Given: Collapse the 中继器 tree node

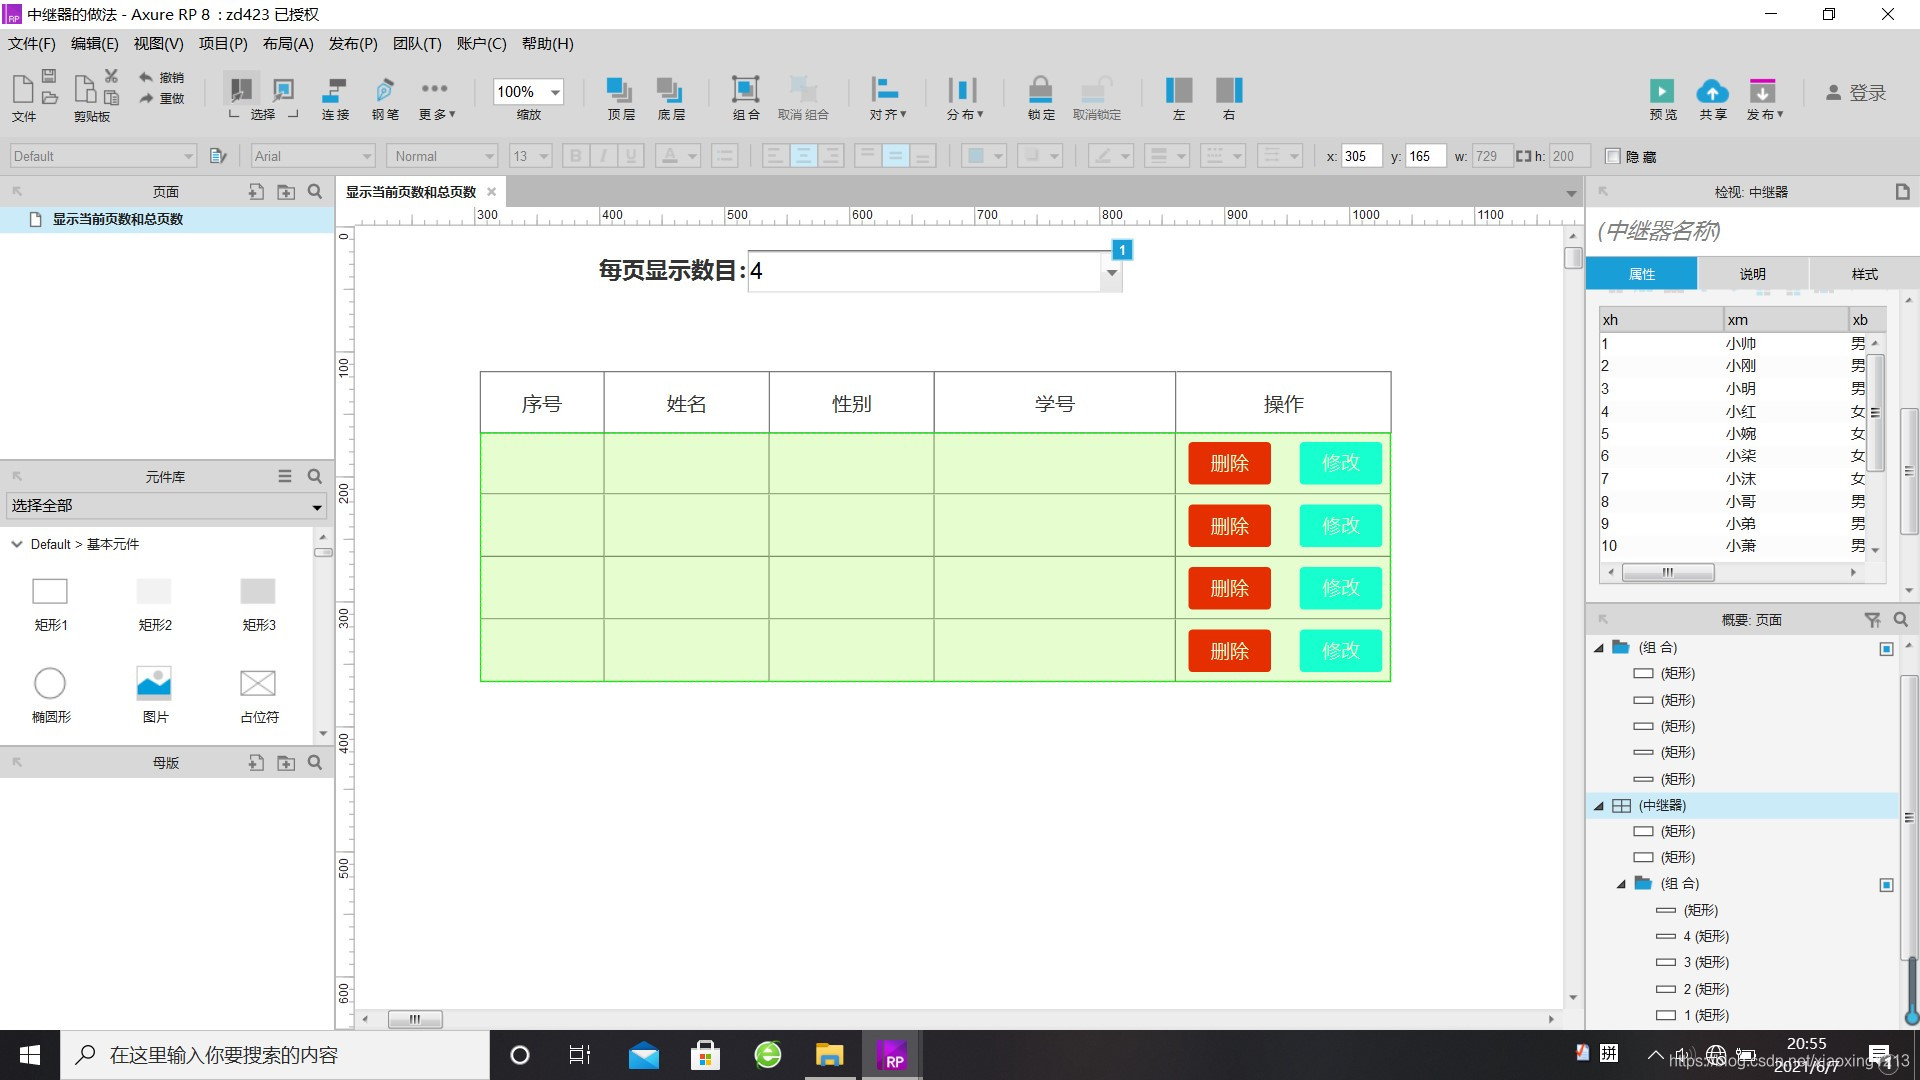Looking at the screenshot, I should 1598,806.
